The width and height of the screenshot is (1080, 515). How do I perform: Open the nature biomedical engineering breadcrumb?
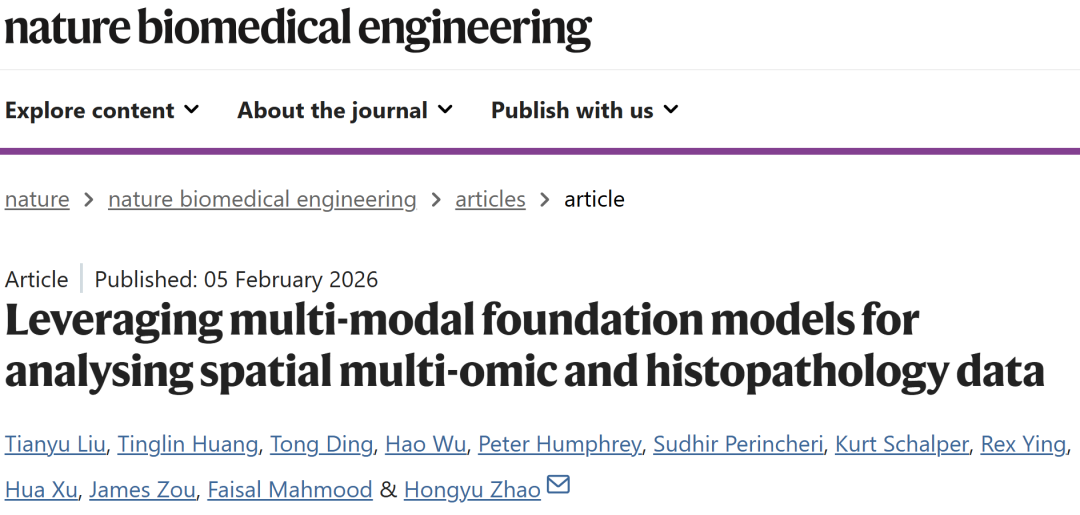pos(262,199)
